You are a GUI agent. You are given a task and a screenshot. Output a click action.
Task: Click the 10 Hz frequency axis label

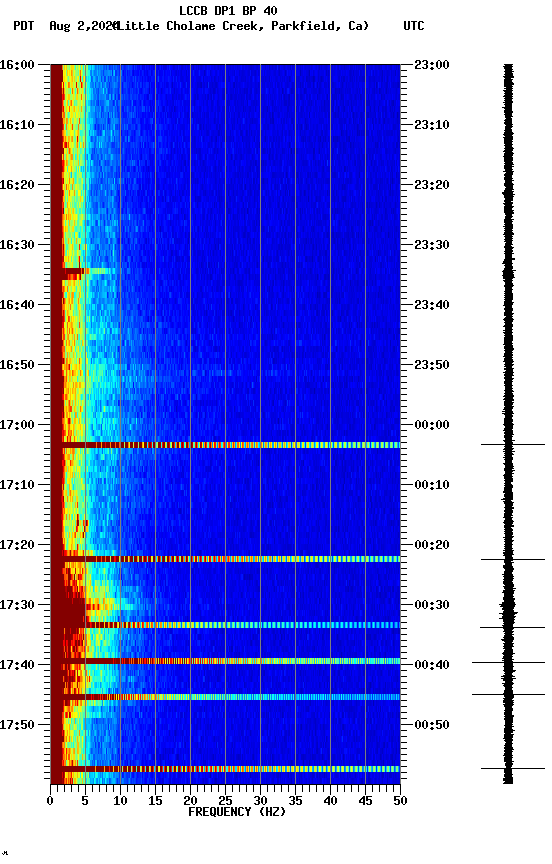[120, 801]
